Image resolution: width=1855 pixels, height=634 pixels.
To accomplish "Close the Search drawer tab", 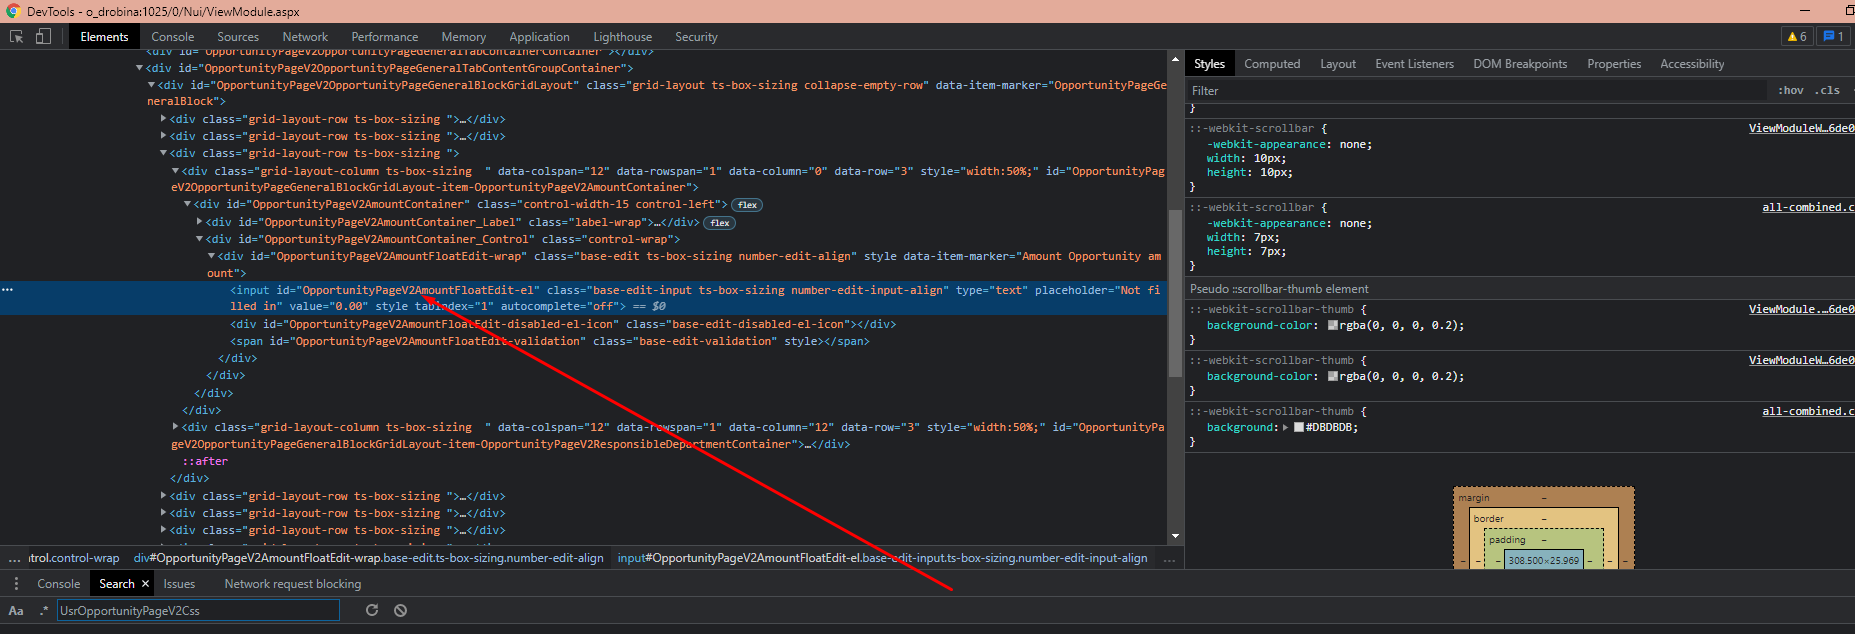I will click(145, 584).
